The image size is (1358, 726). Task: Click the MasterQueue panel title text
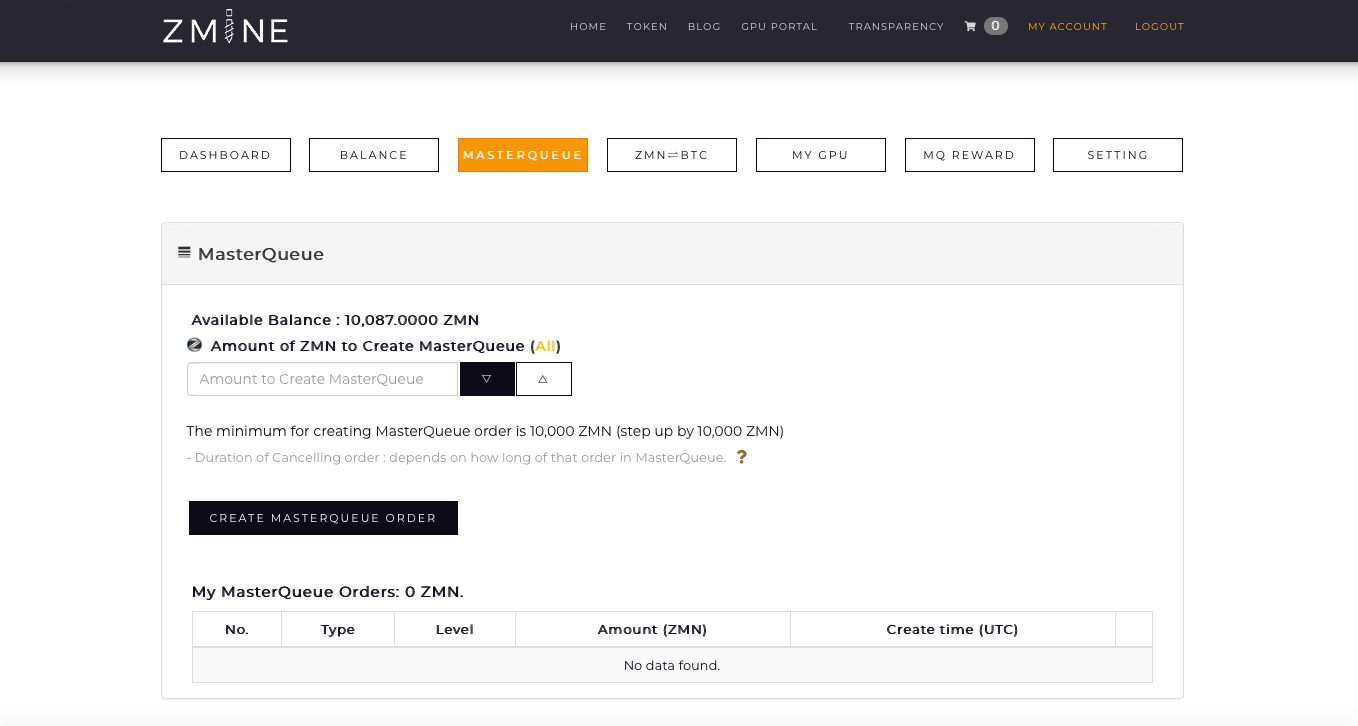tap(261, 254)
